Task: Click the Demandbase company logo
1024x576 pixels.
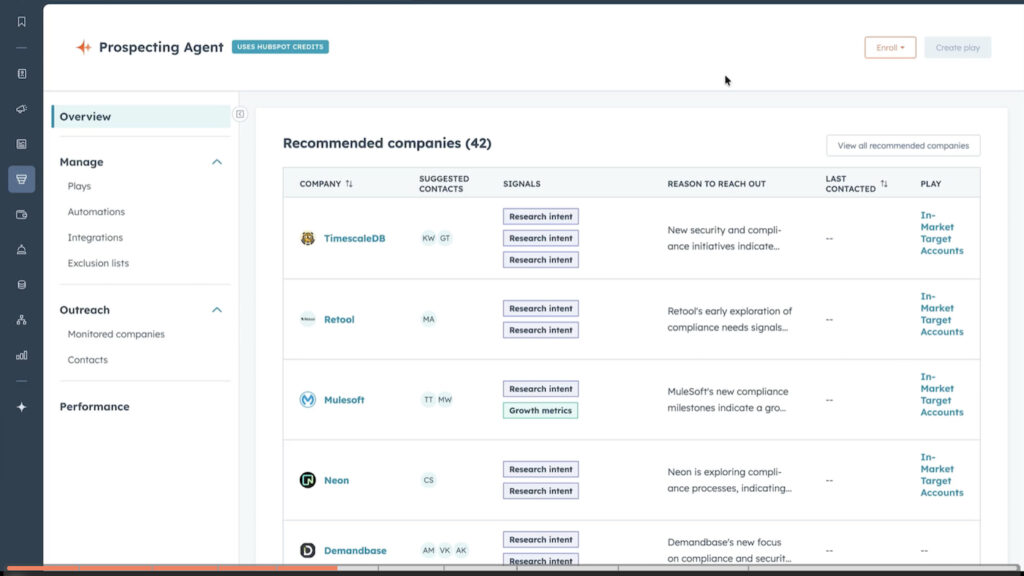Action: [308, 551]
